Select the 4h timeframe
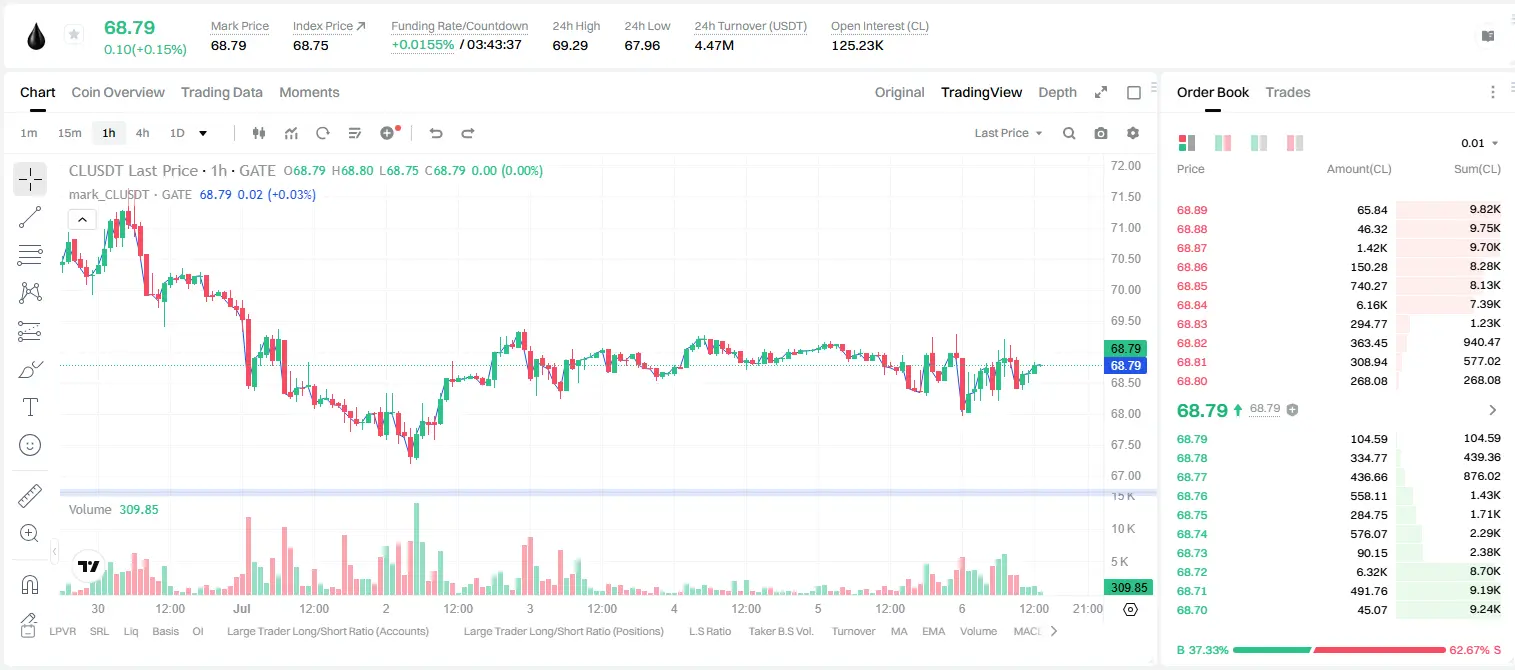This screenshot has width=1515, height=670. [143, 133]
